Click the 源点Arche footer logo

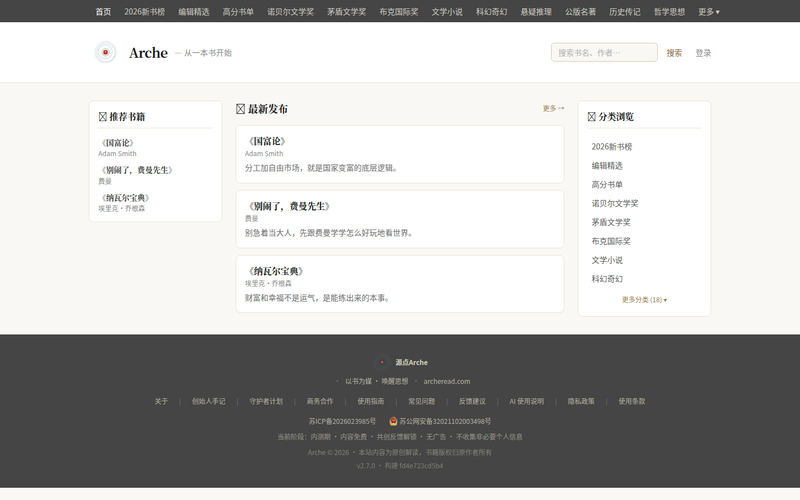[x=382, y=362]
